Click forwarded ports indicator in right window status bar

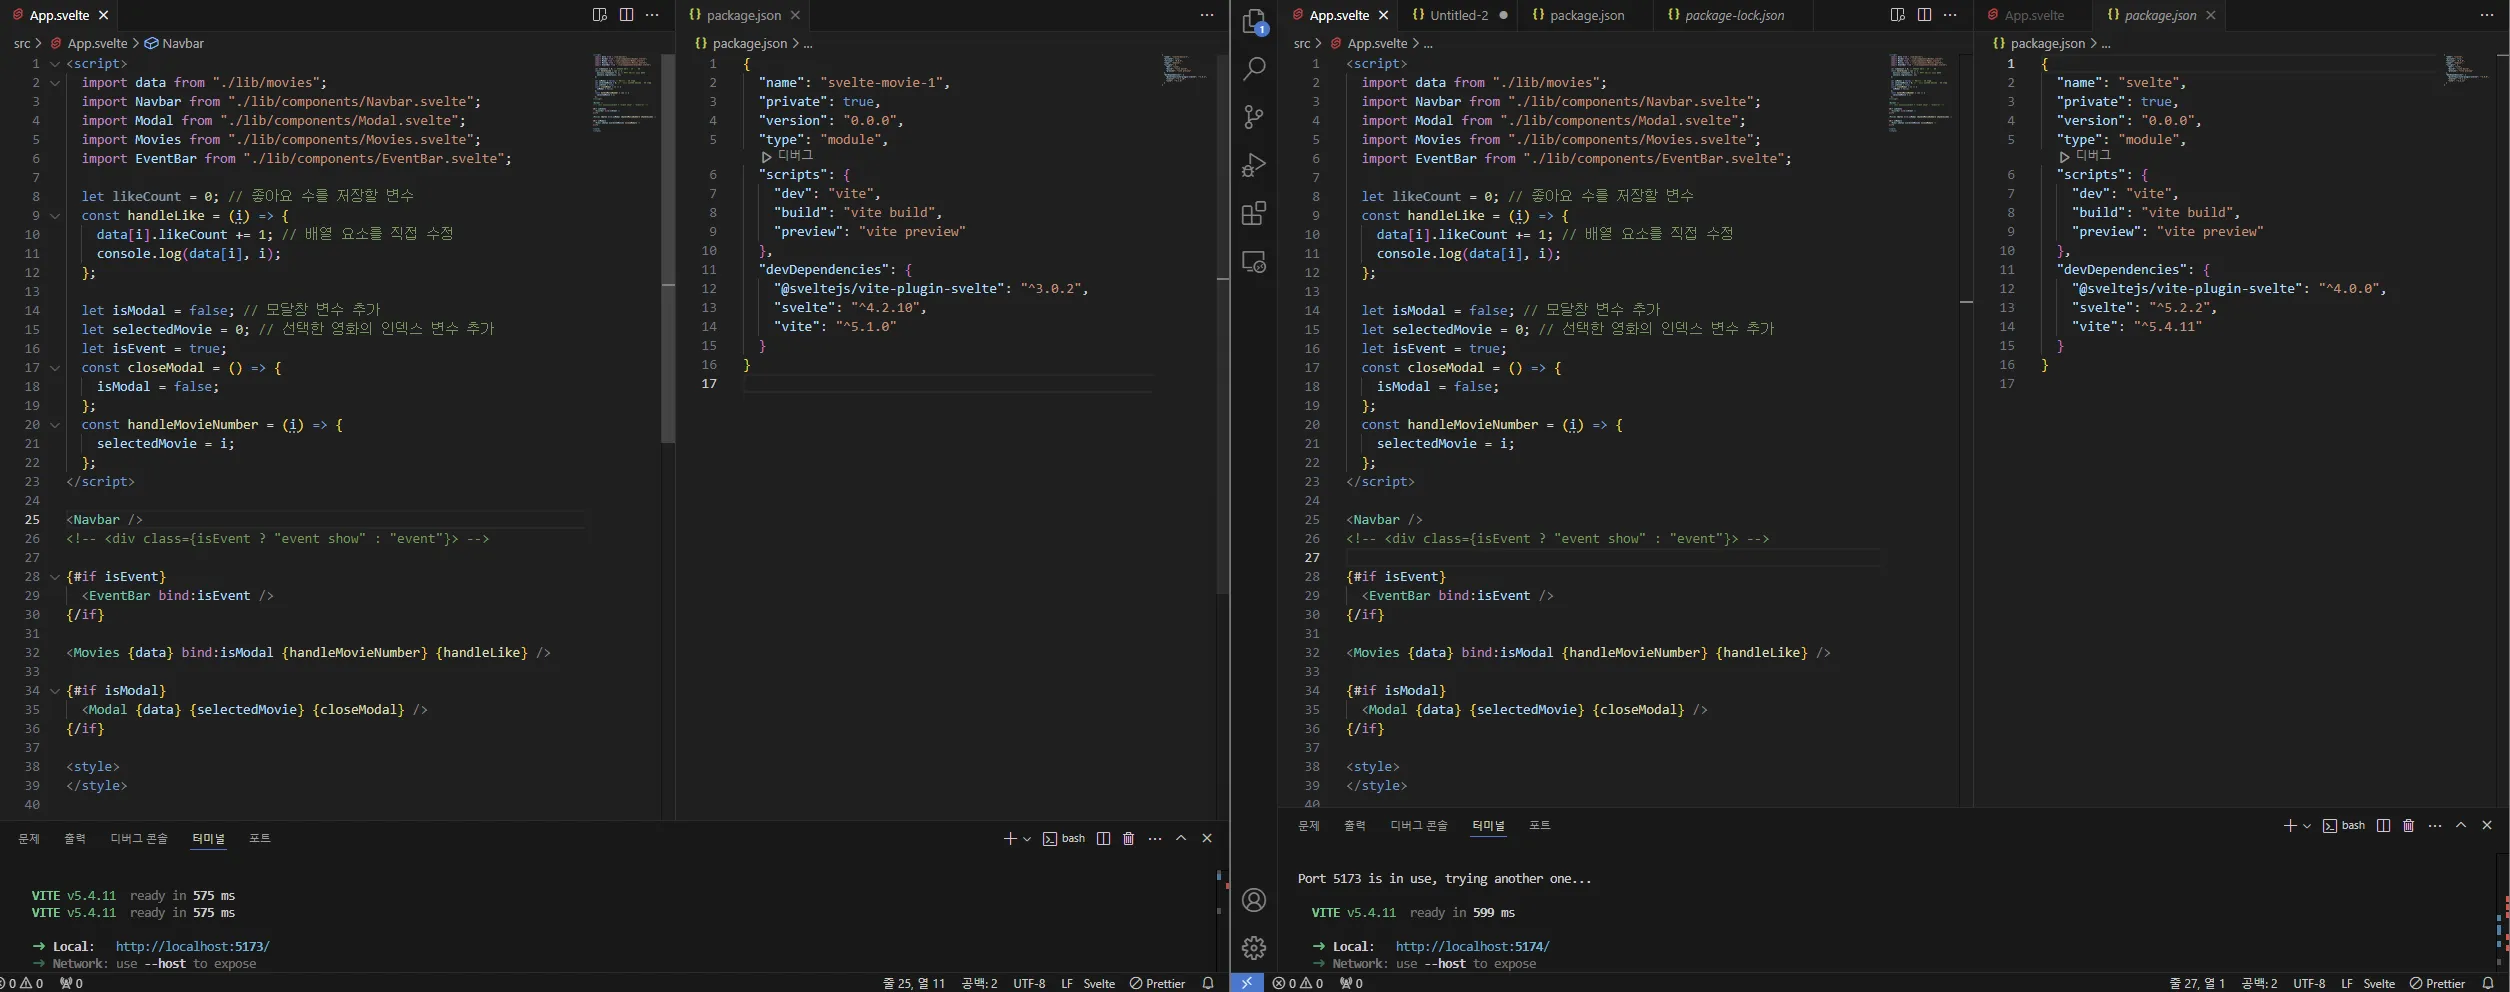coord(1351,983)
